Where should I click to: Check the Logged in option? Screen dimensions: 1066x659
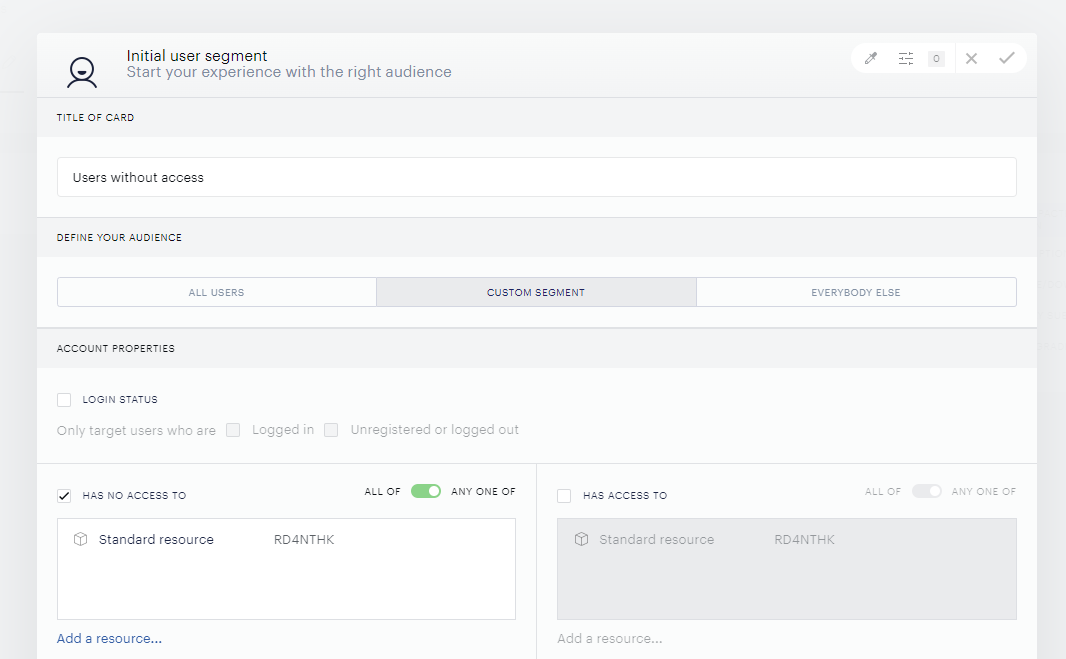pyautogui.click(x=233, y=430)
